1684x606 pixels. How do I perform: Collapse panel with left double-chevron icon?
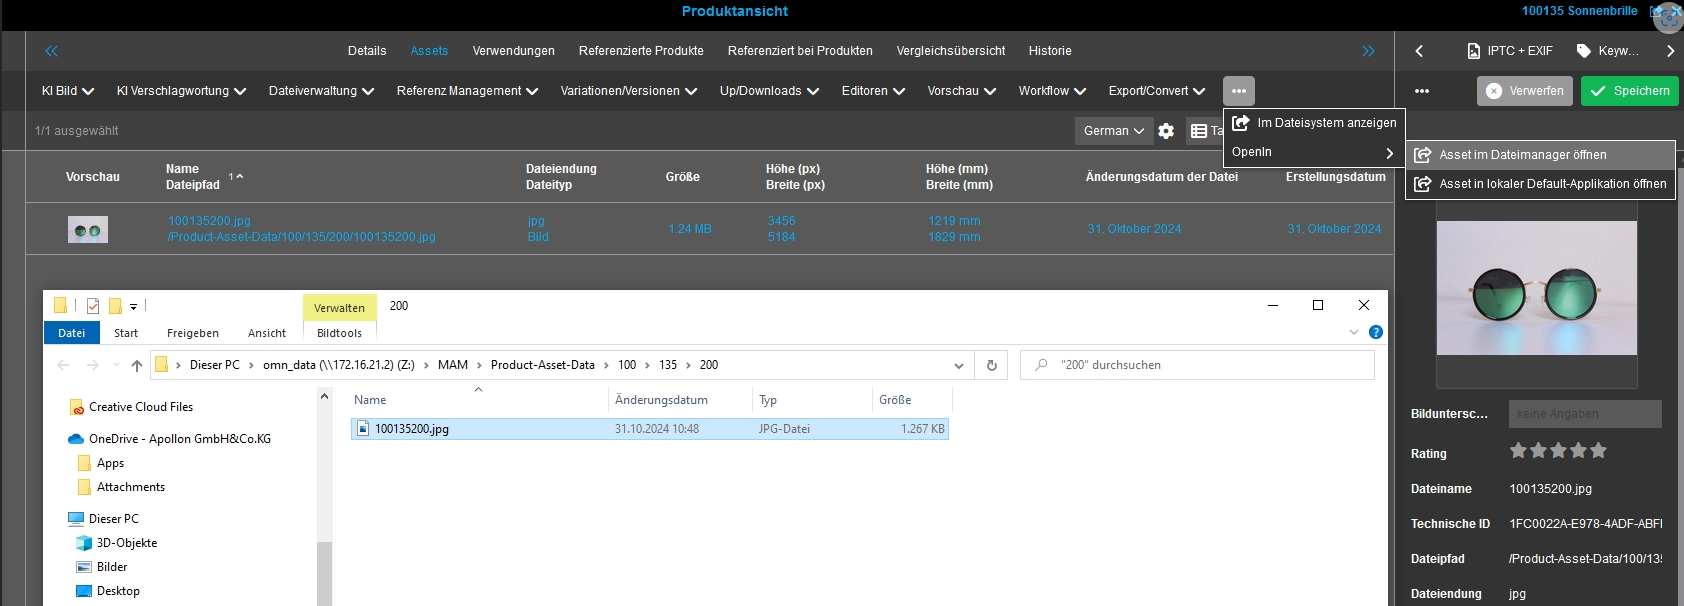52,51
